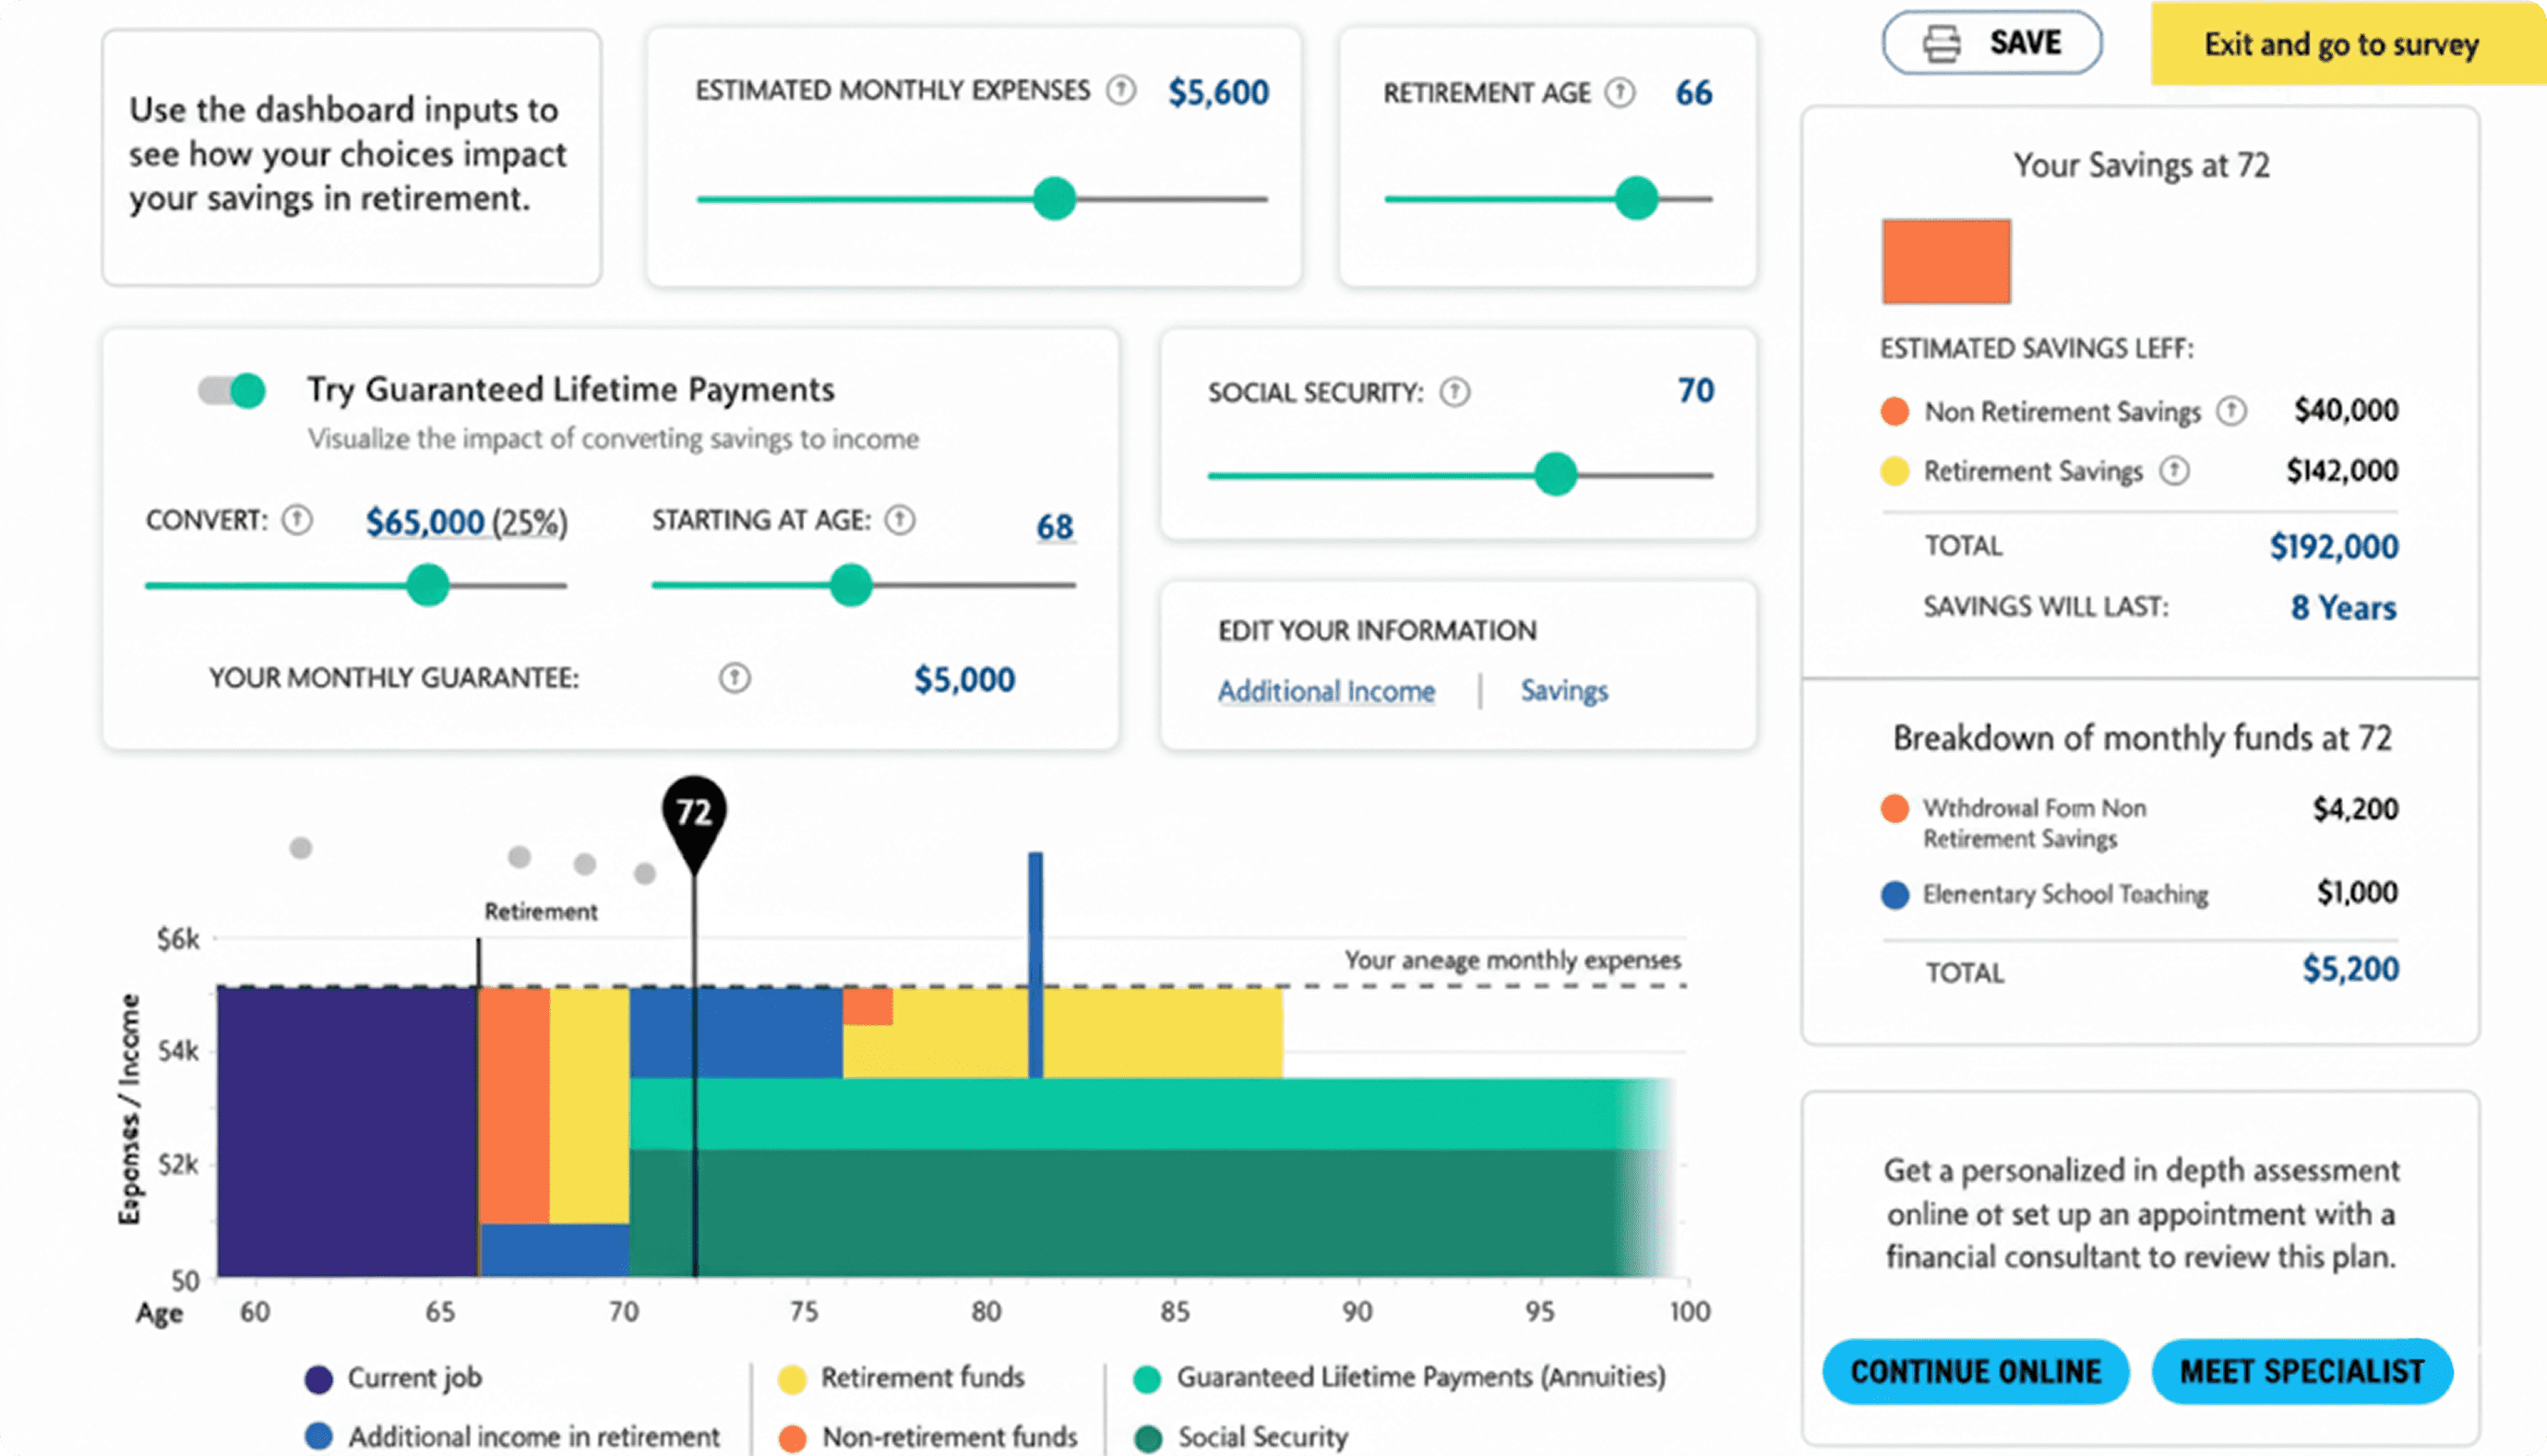Click info icon next to Starting At Age
This screenshot has height=1456, width=2547.
click(x=900, y=520)
